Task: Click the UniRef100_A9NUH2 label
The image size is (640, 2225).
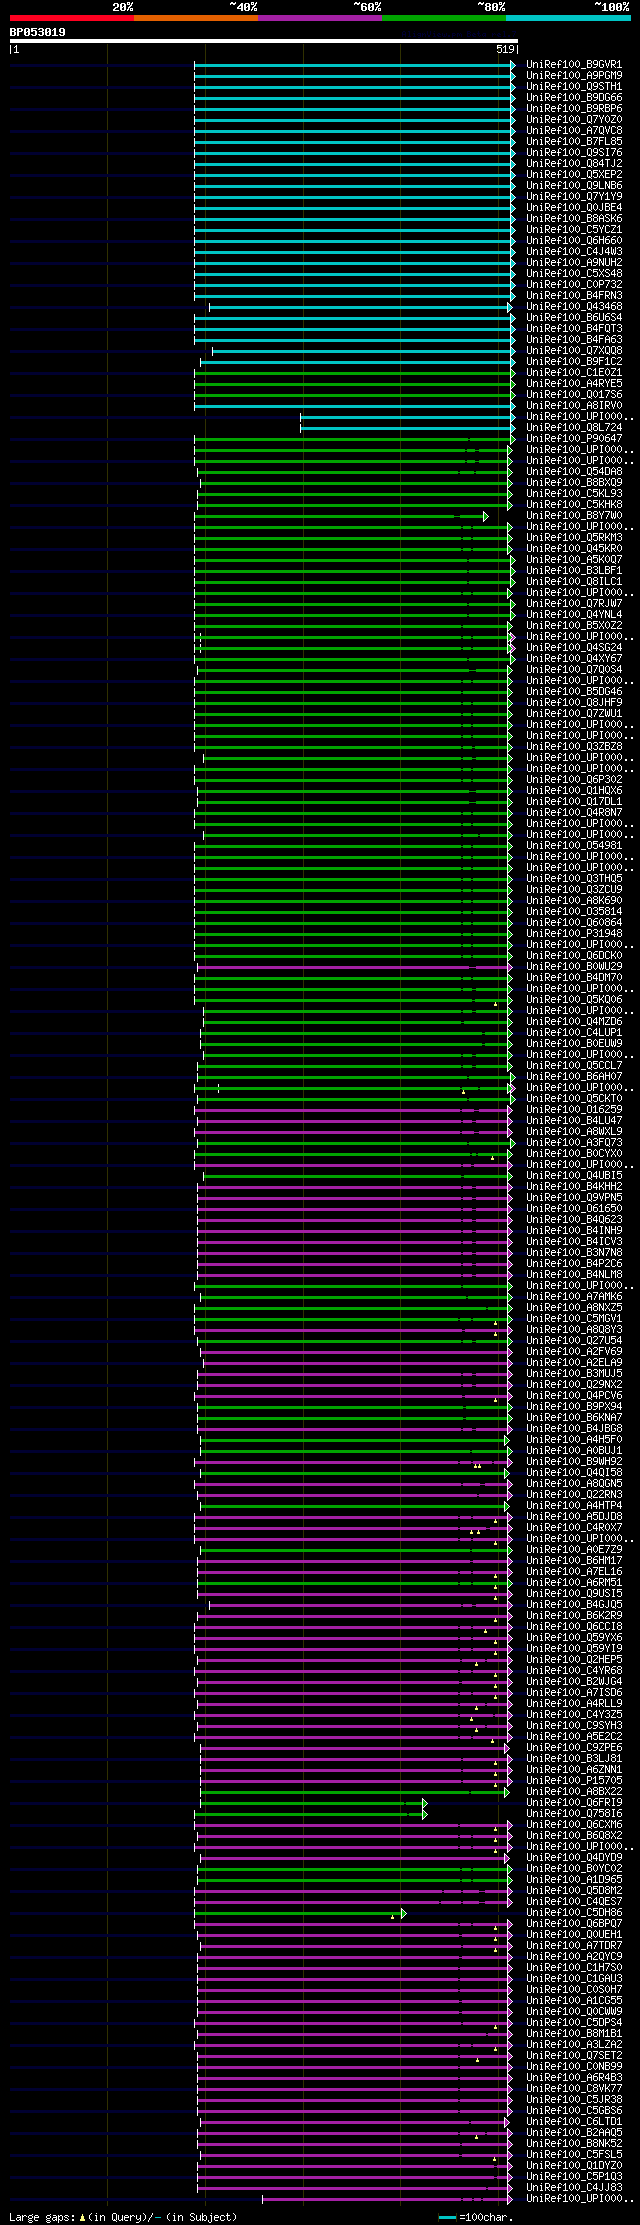Action: [x=574, y=263]
